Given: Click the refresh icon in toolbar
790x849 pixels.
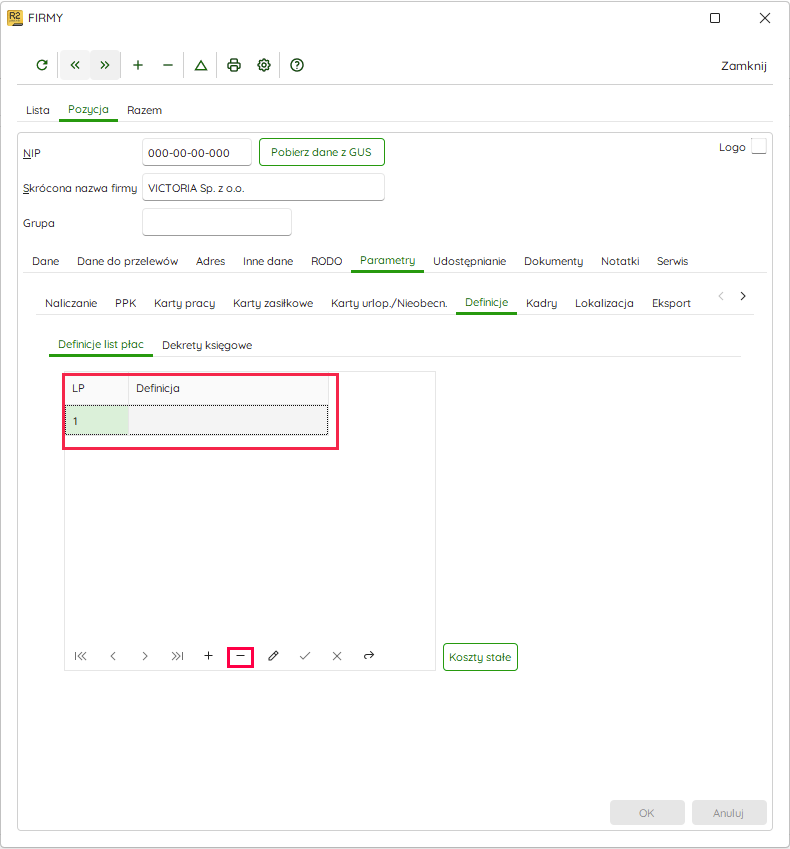Looking at the screenshot, I should coord(42,66).
